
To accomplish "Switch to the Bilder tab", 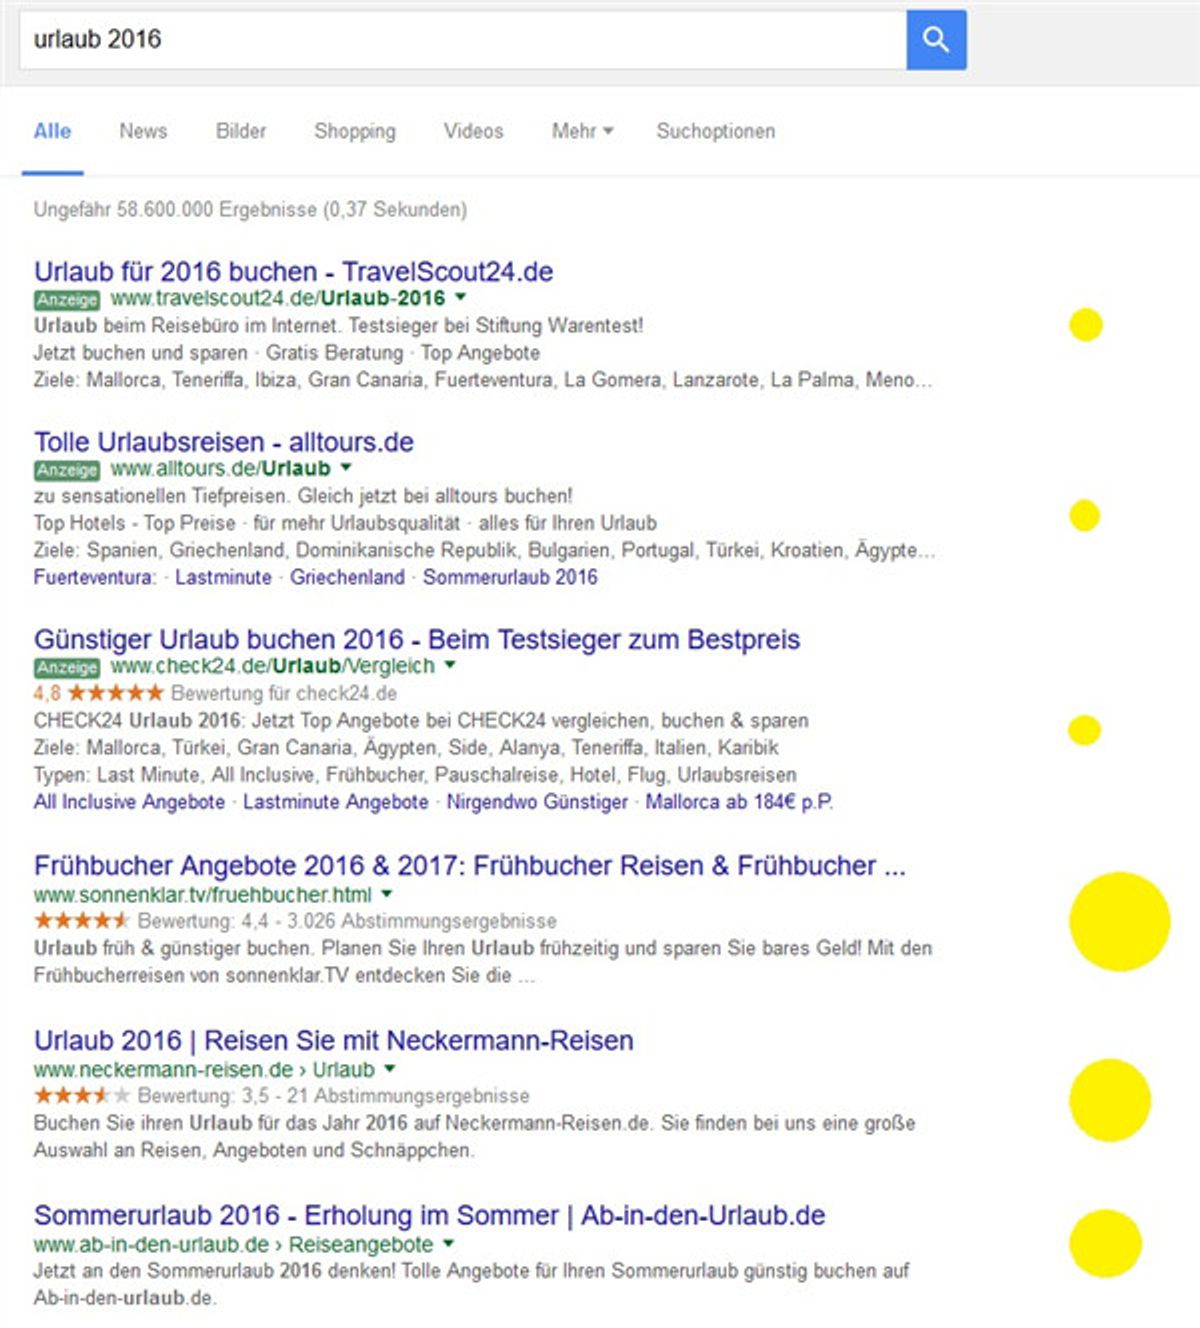I will click(241, 131).
